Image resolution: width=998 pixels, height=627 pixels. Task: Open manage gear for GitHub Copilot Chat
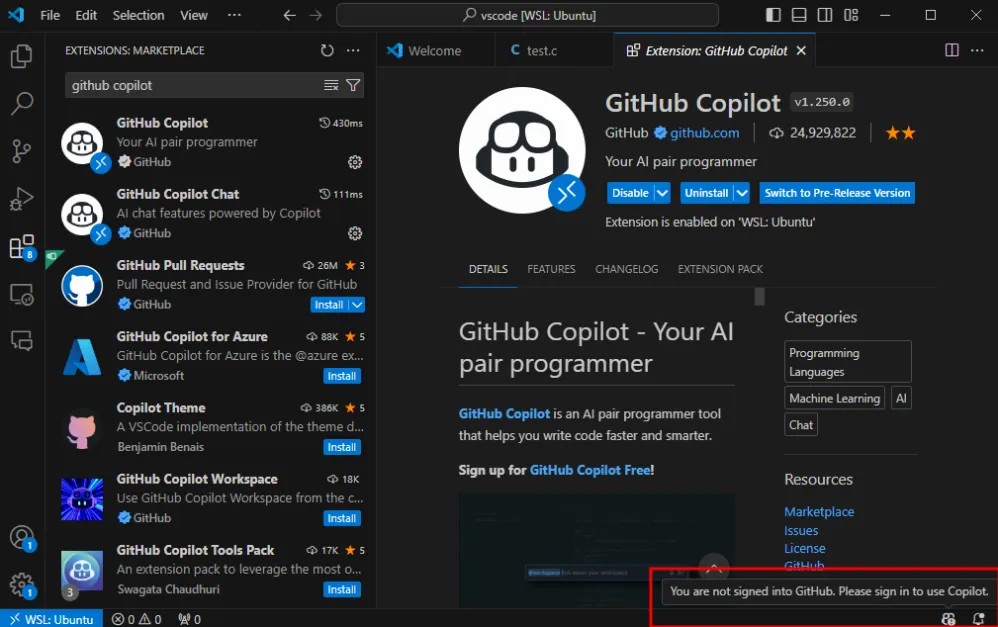355,234
